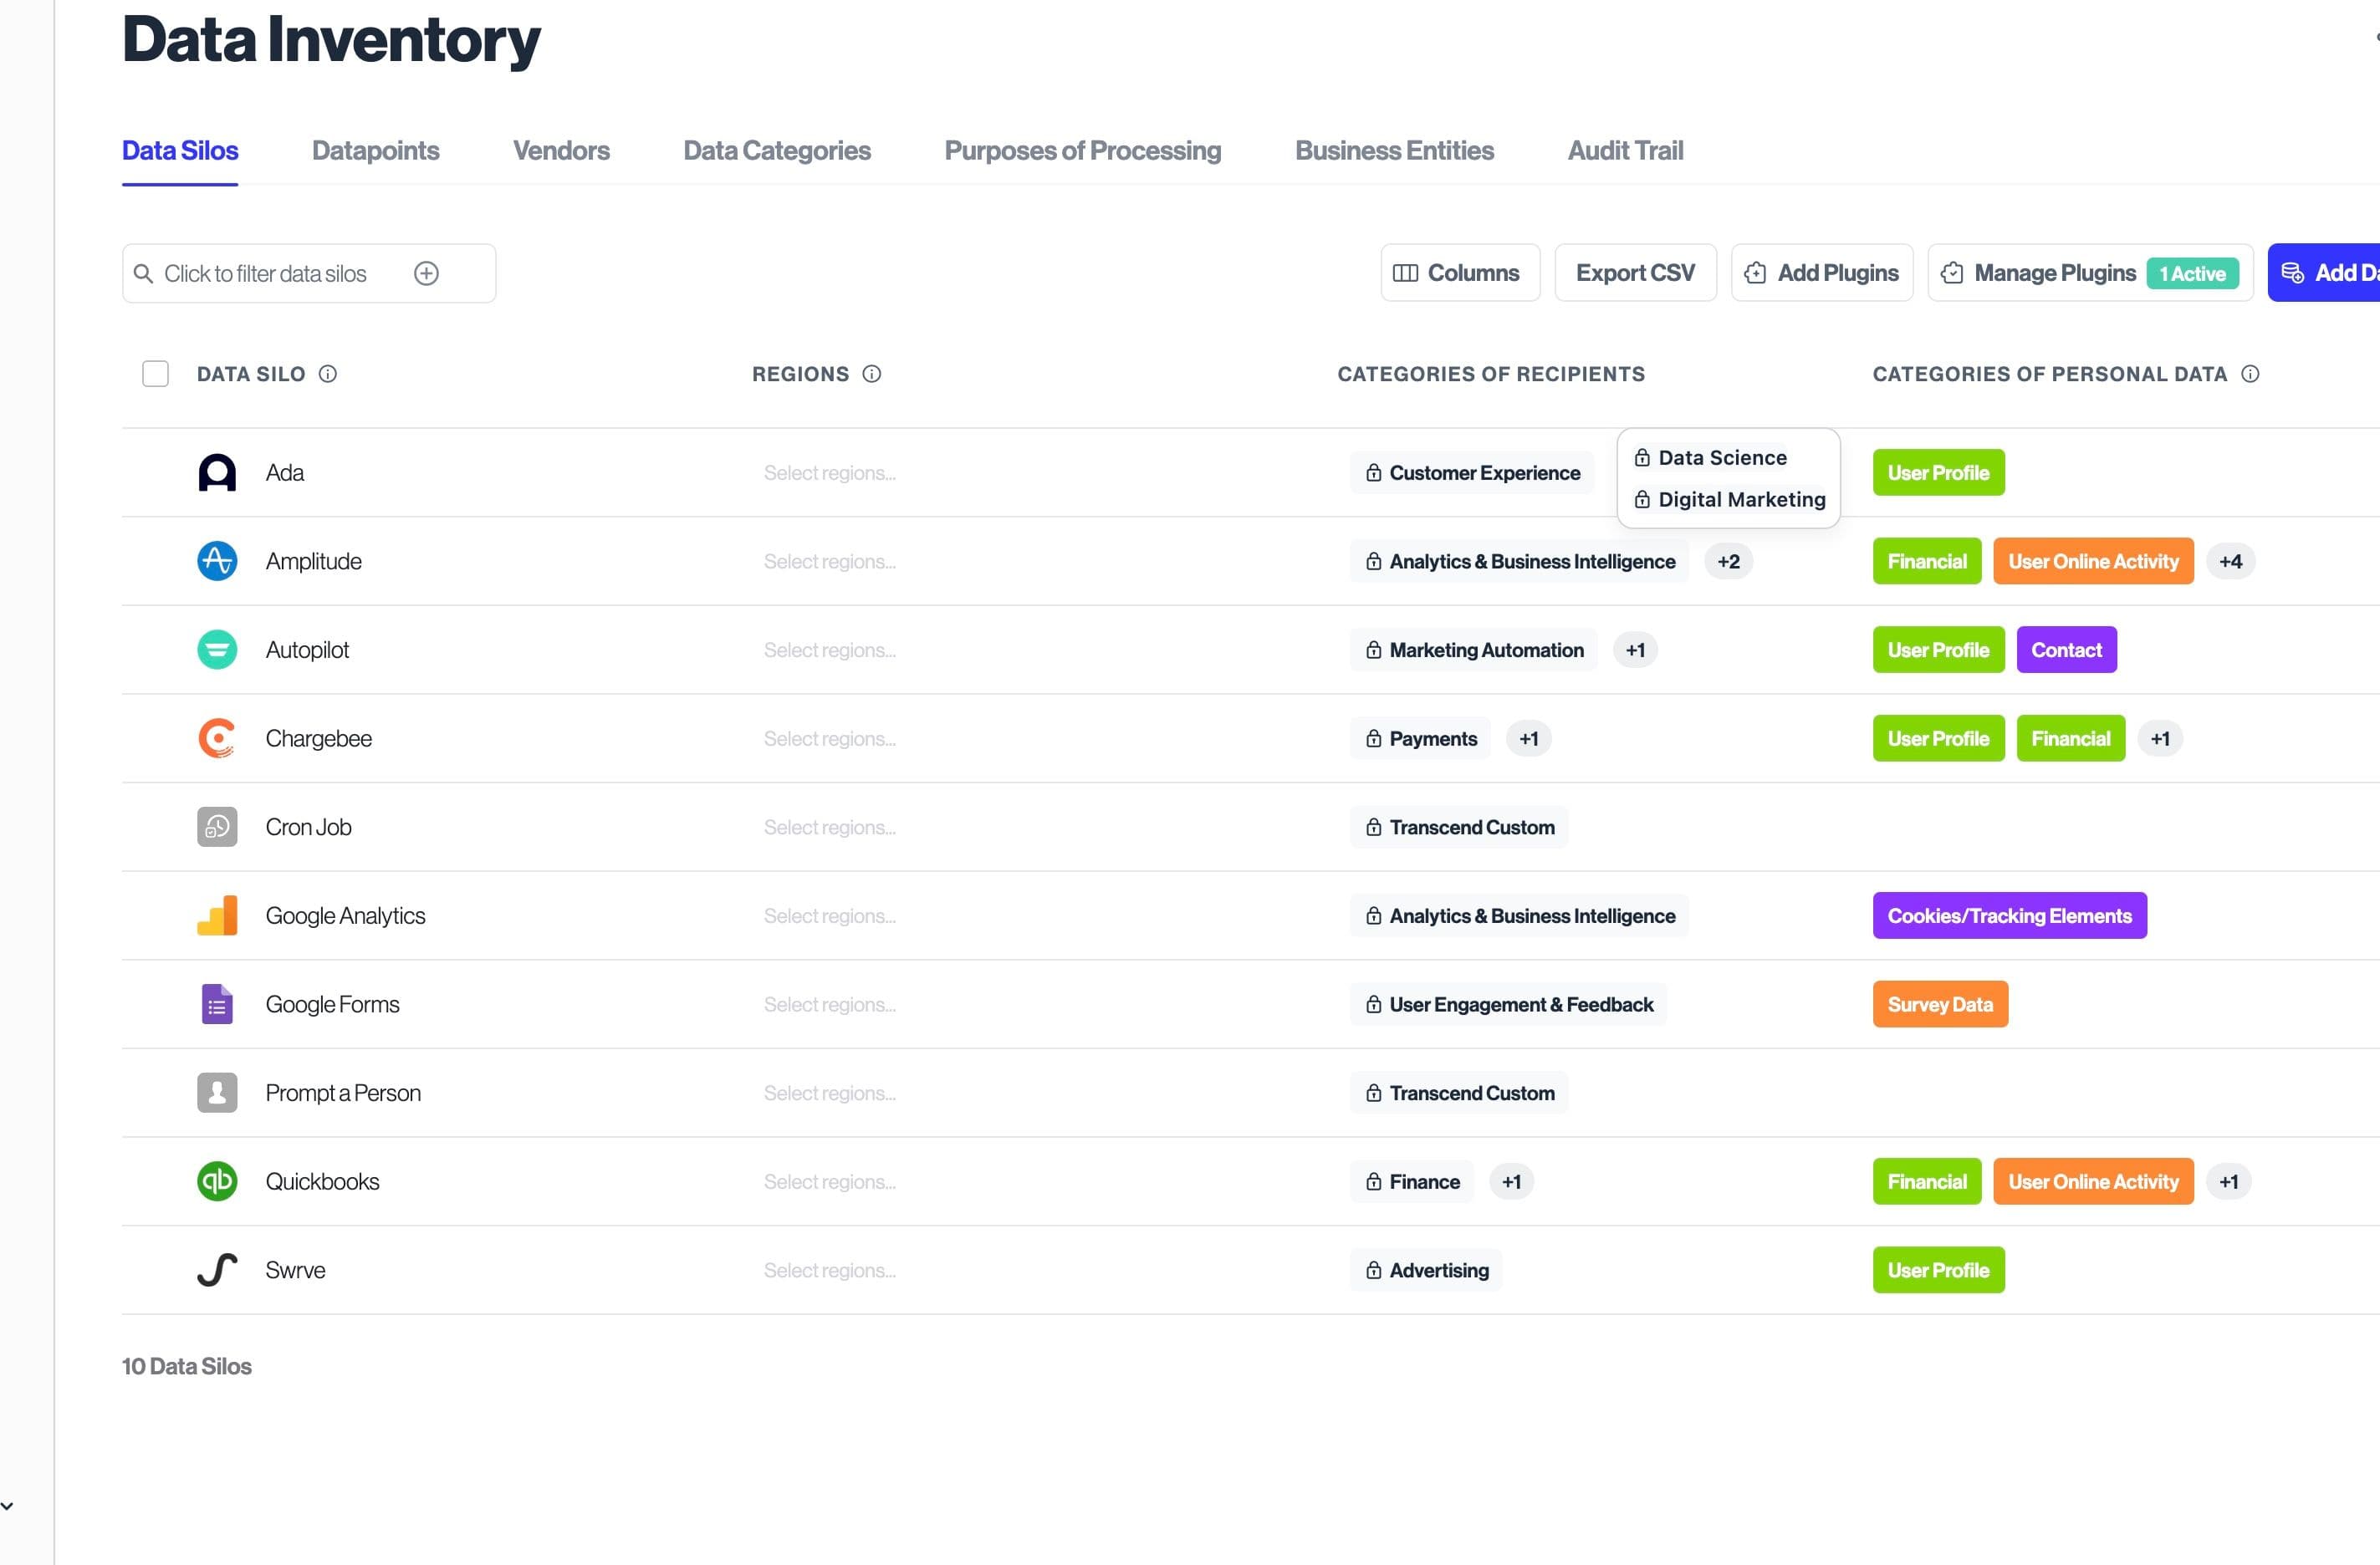The width and height of the screenshot is (2380, 1565).
Task: Click the Chargebee logo icon
Action: pos(217,739)
